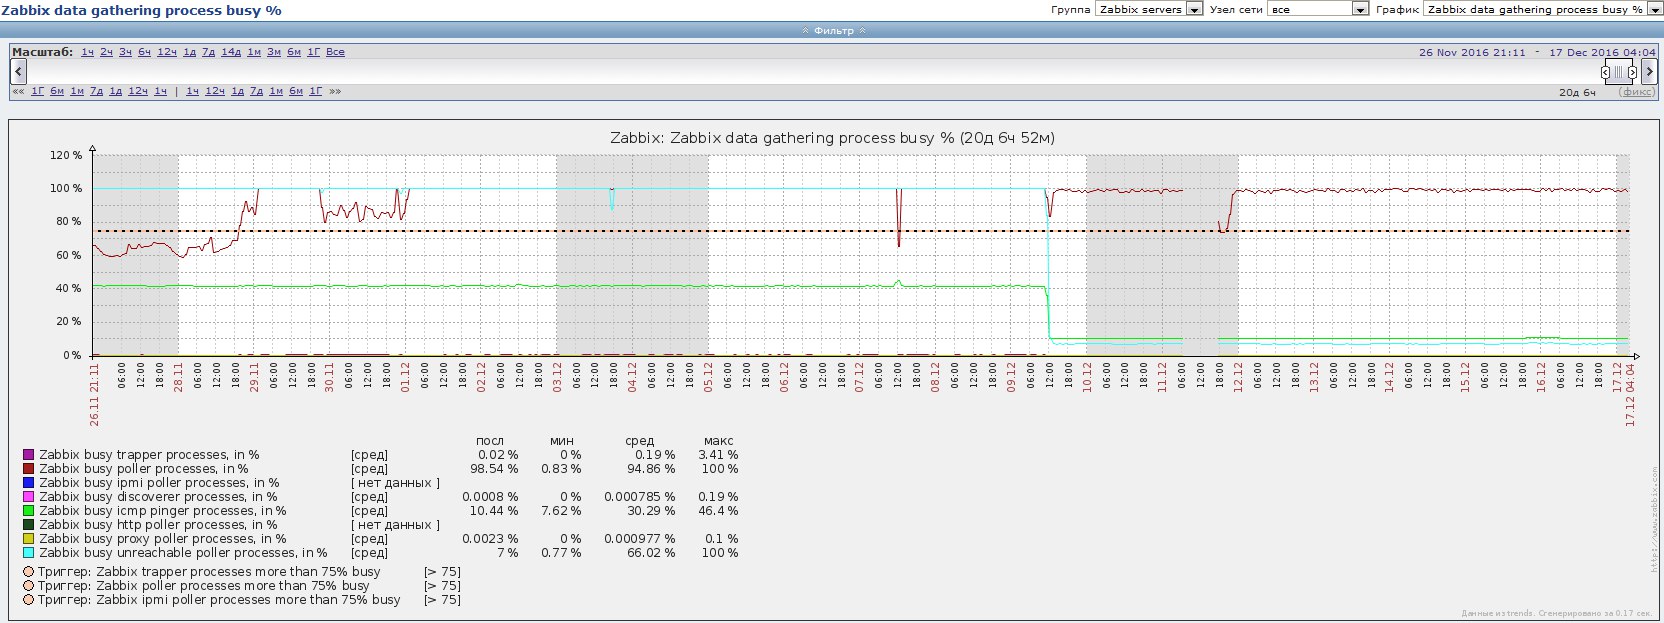This screenshot has height=623, width=1664.
Task: Set zoom to 6м in the Масштаб row
Action: (x=294, y=52)
